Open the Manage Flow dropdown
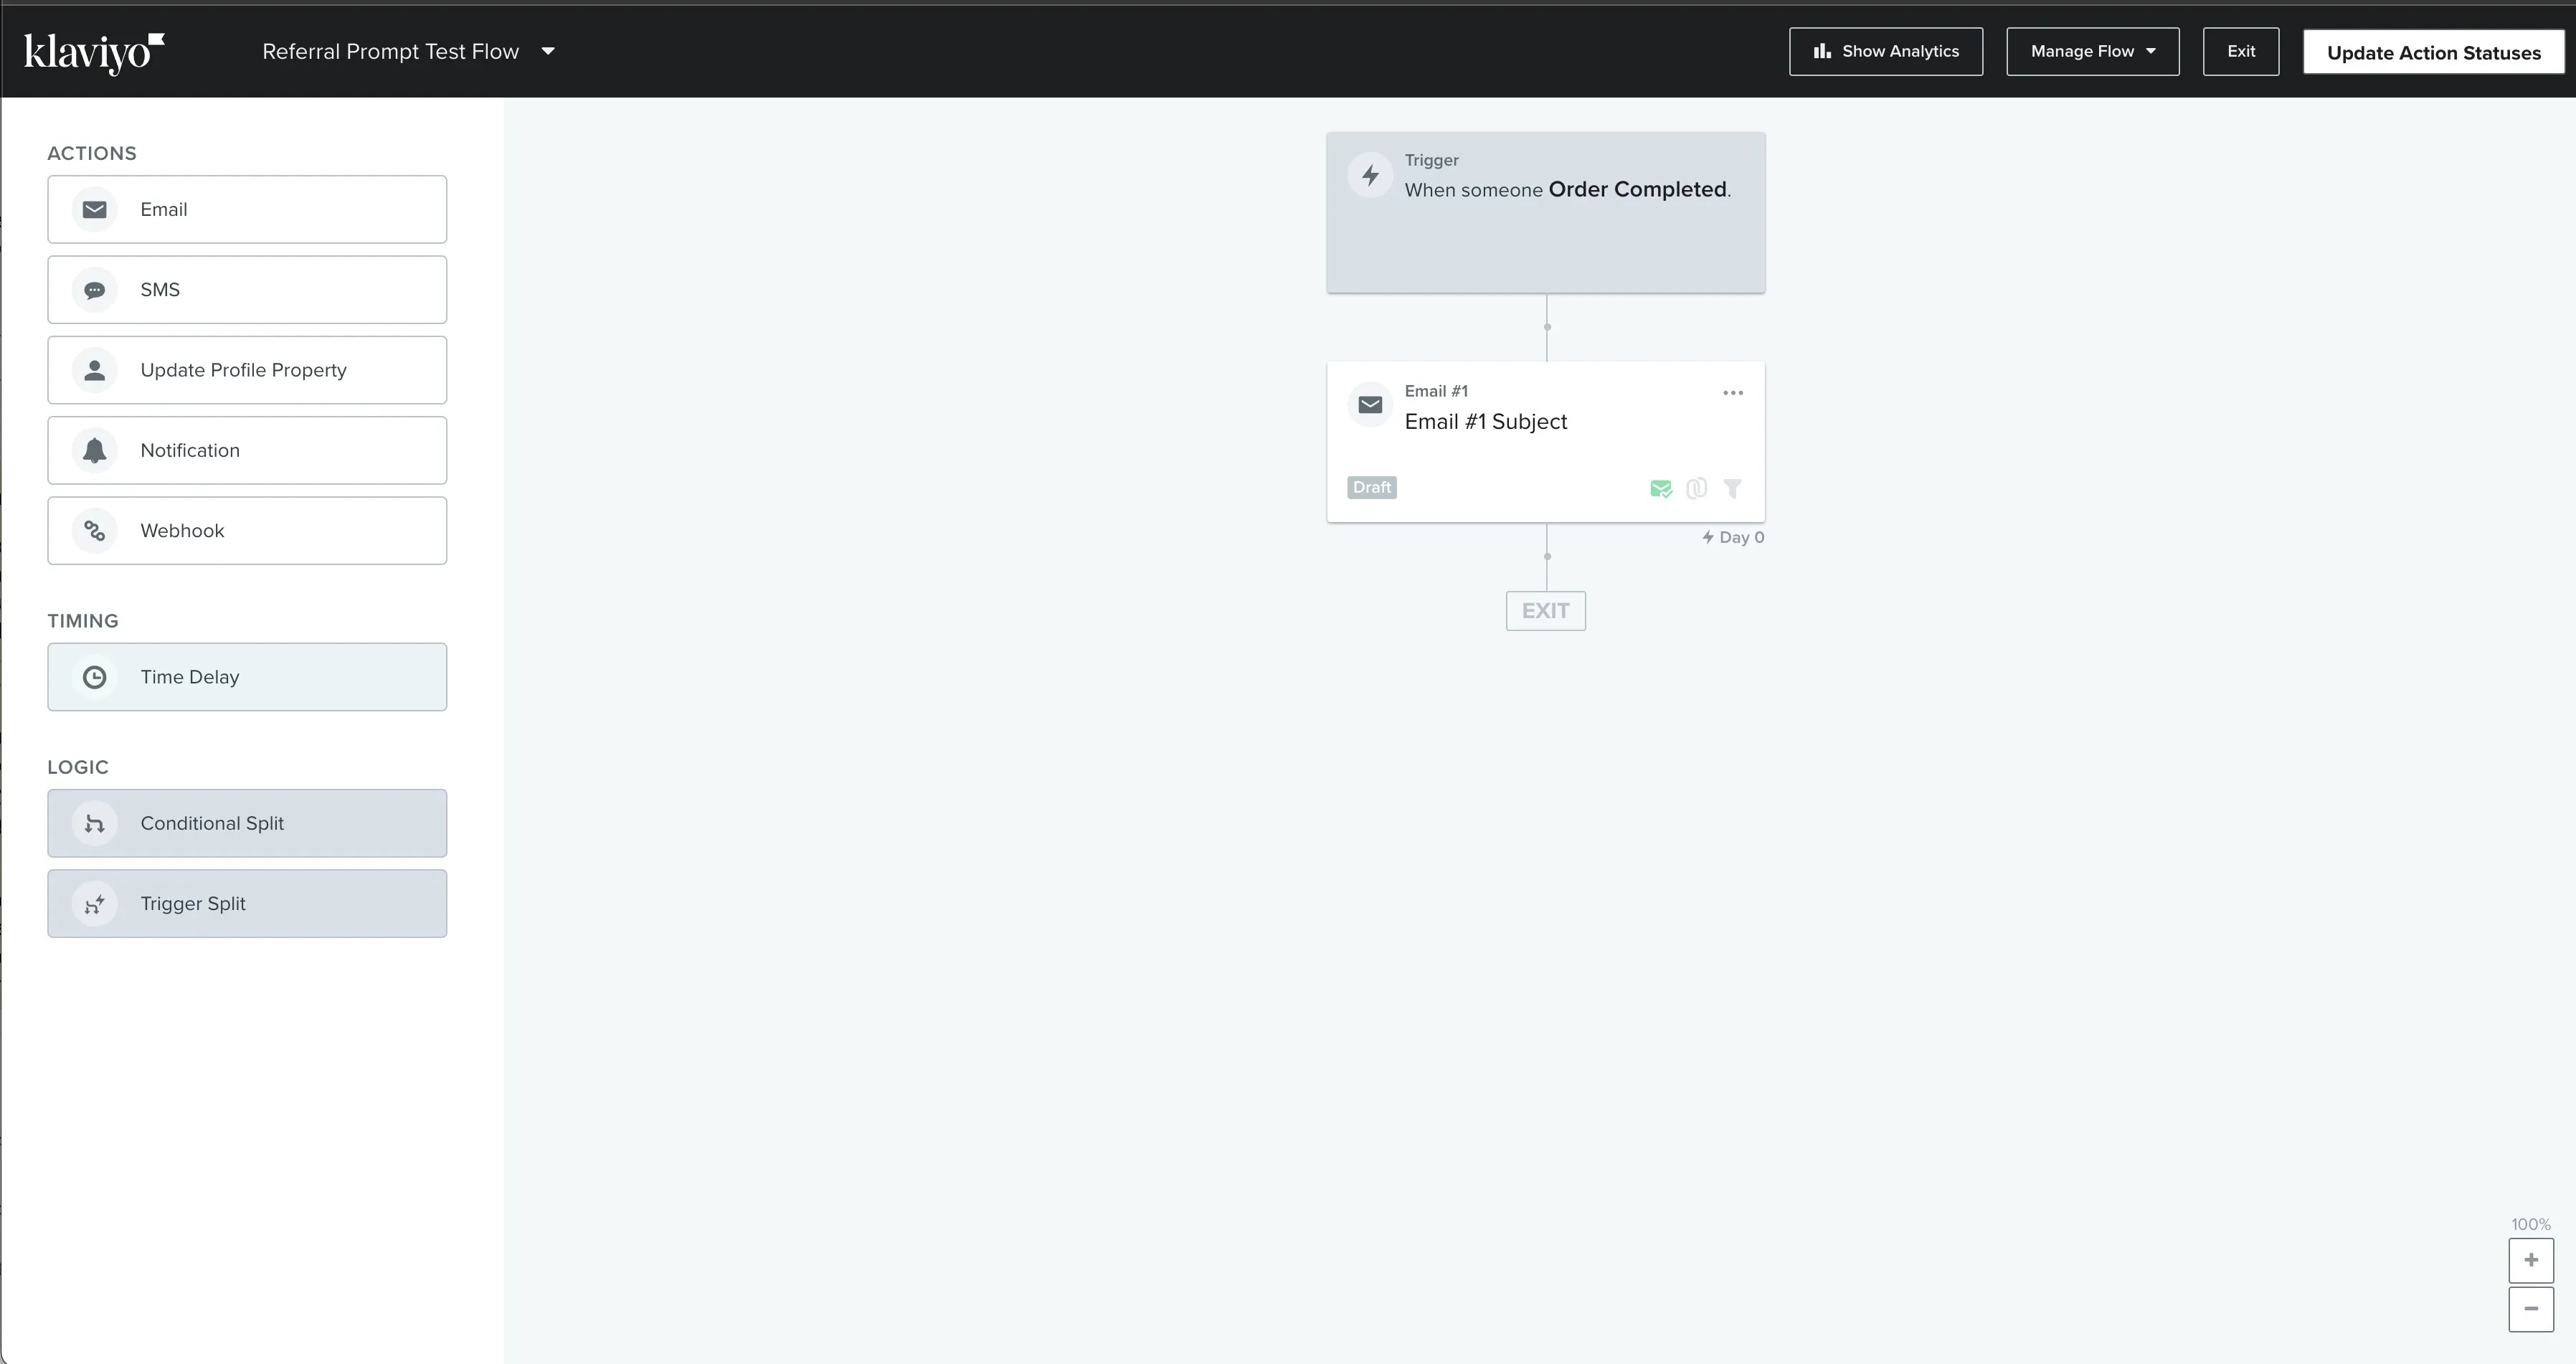 pos(2092,51)
